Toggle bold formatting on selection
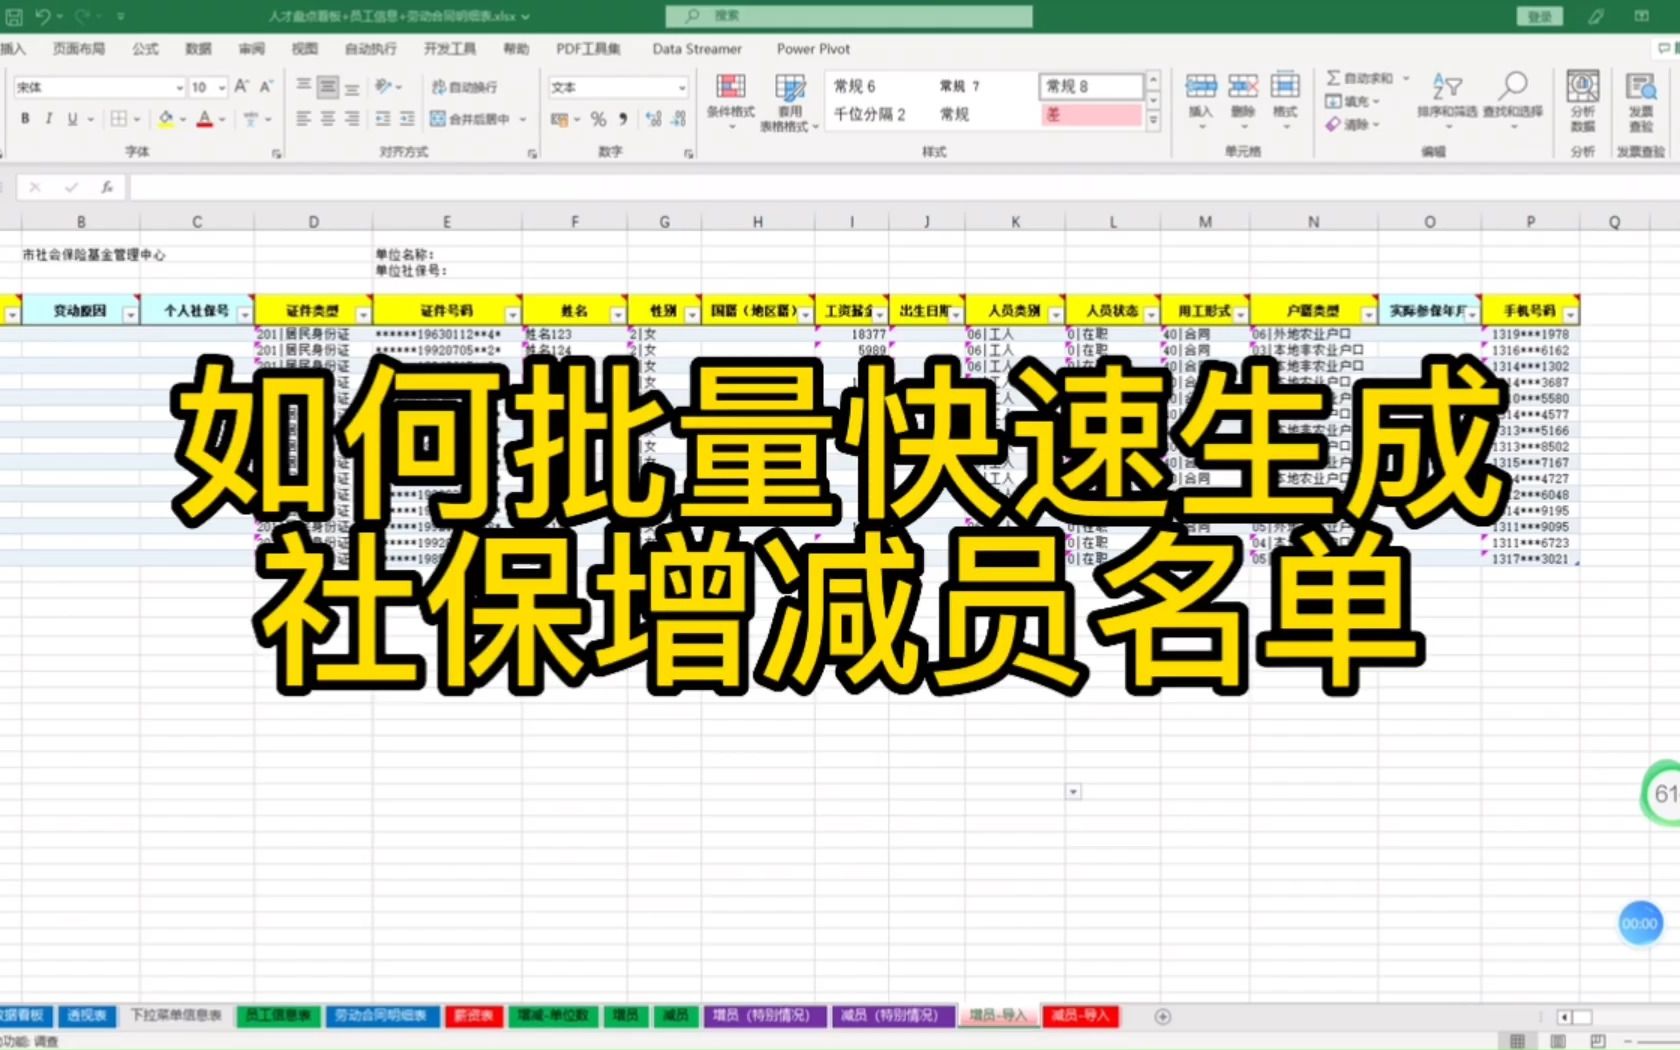Screen dimensions: 1680x1050 click(23, 118)
